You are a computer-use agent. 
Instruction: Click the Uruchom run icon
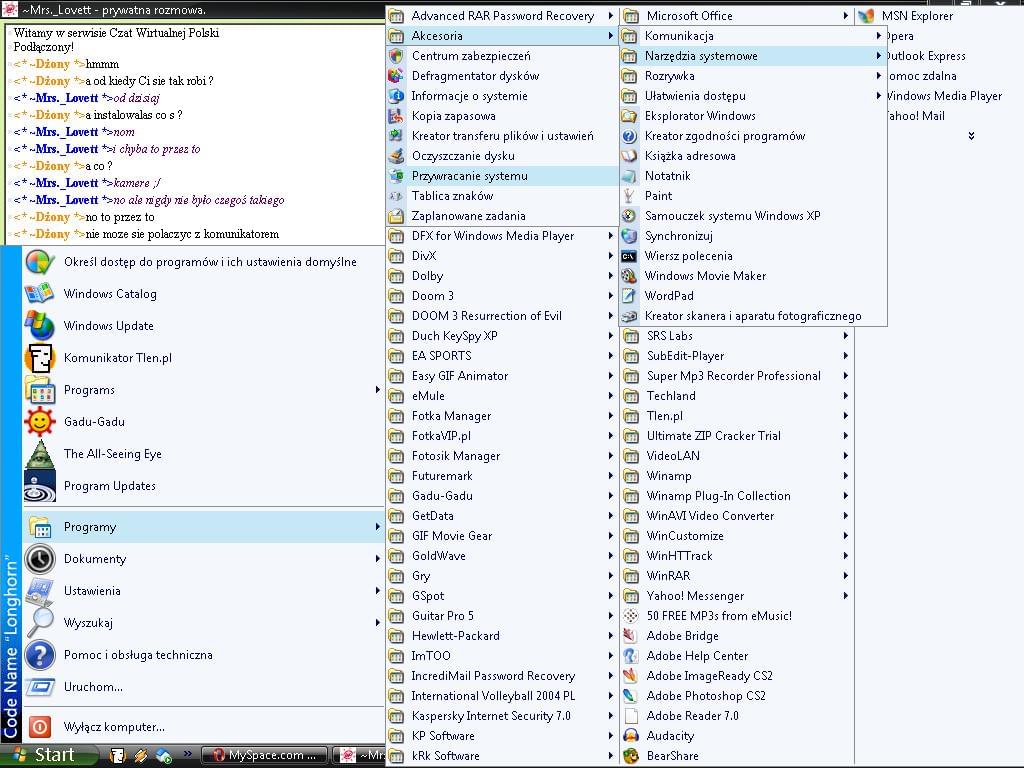39,687
